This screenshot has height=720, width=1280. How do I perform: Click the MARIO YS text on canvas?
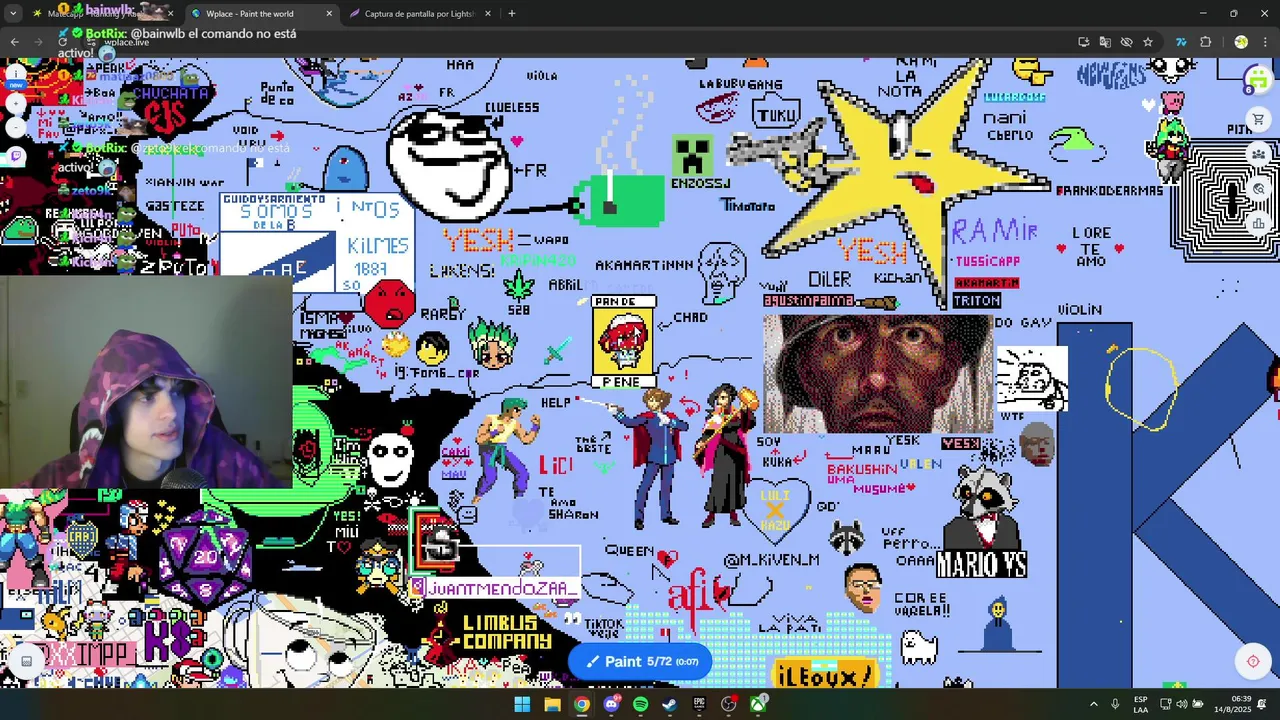(x=981, y=565)
